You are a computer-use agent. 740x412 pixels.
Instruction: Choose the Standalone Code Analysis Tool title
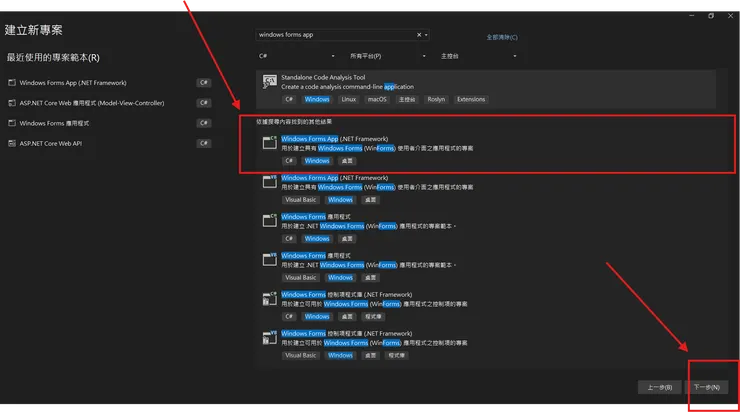(323, 77)
